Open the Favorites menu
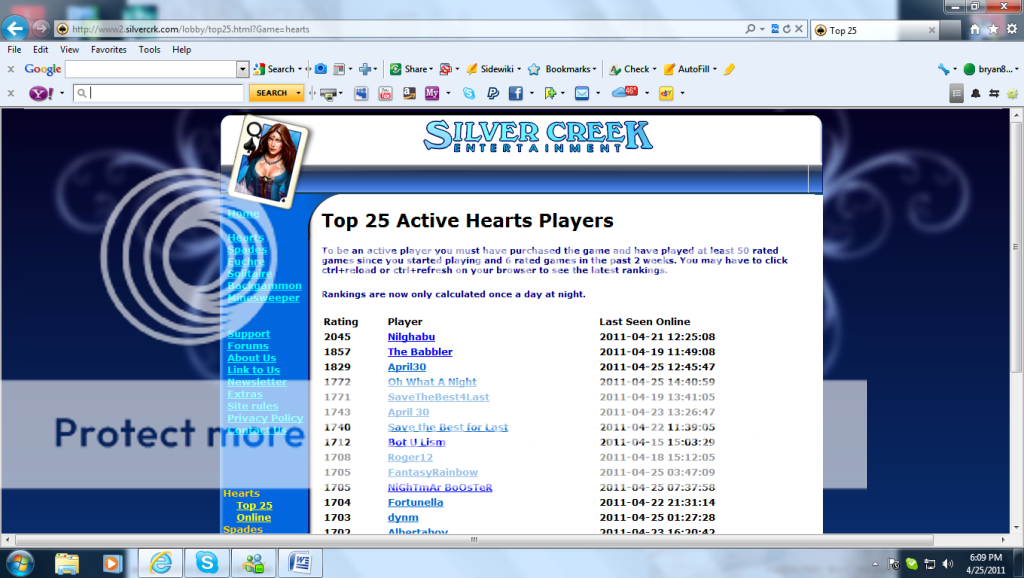The height and width of the screenshot is (578, 1024). 108,50
